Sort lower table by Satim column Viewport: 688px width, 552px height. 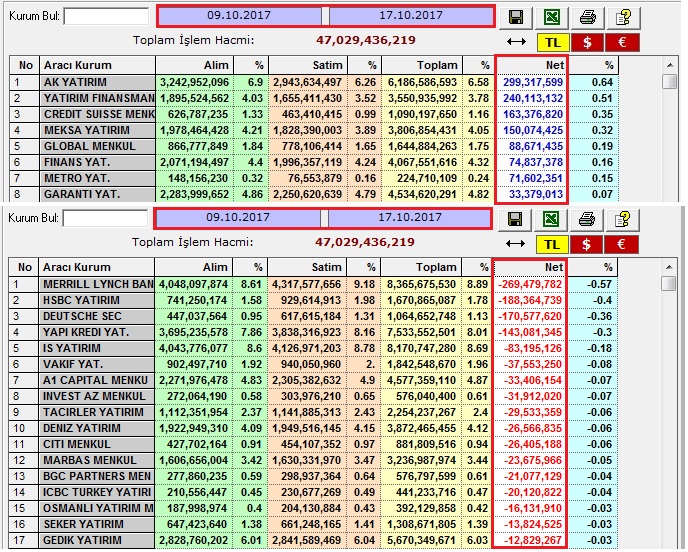[307, 267]
